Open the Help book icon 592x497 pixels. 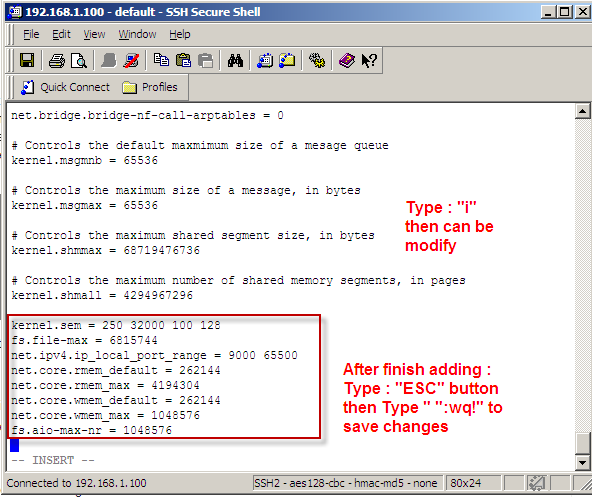click(x=347, y=60)
